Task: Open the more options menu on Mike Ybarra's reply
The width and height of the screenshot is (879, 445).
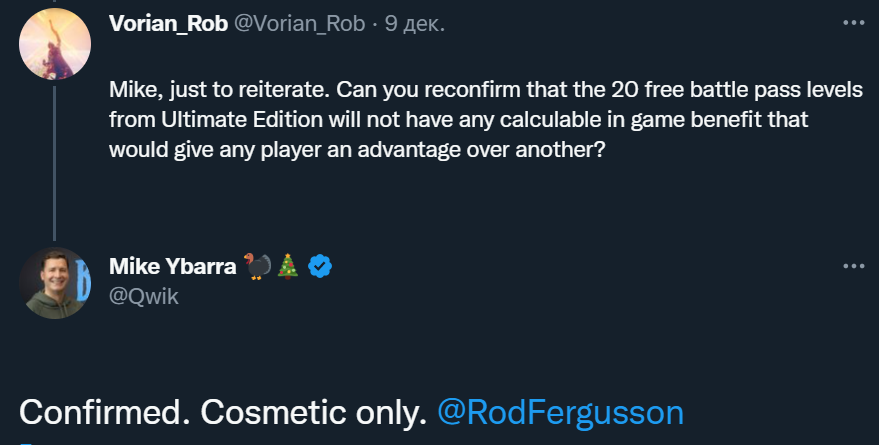Action: tap(852, 266)
